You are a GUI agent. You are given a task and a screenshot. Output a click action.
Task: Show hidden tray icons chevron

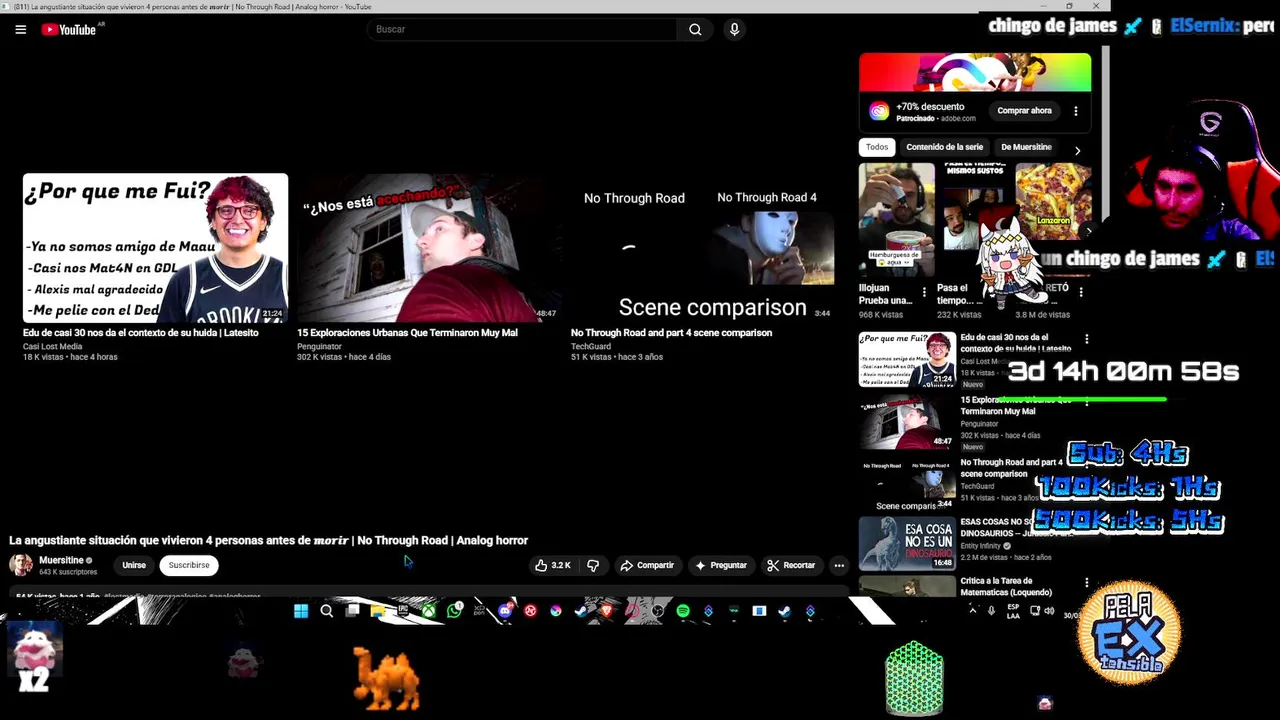[973, 610]
